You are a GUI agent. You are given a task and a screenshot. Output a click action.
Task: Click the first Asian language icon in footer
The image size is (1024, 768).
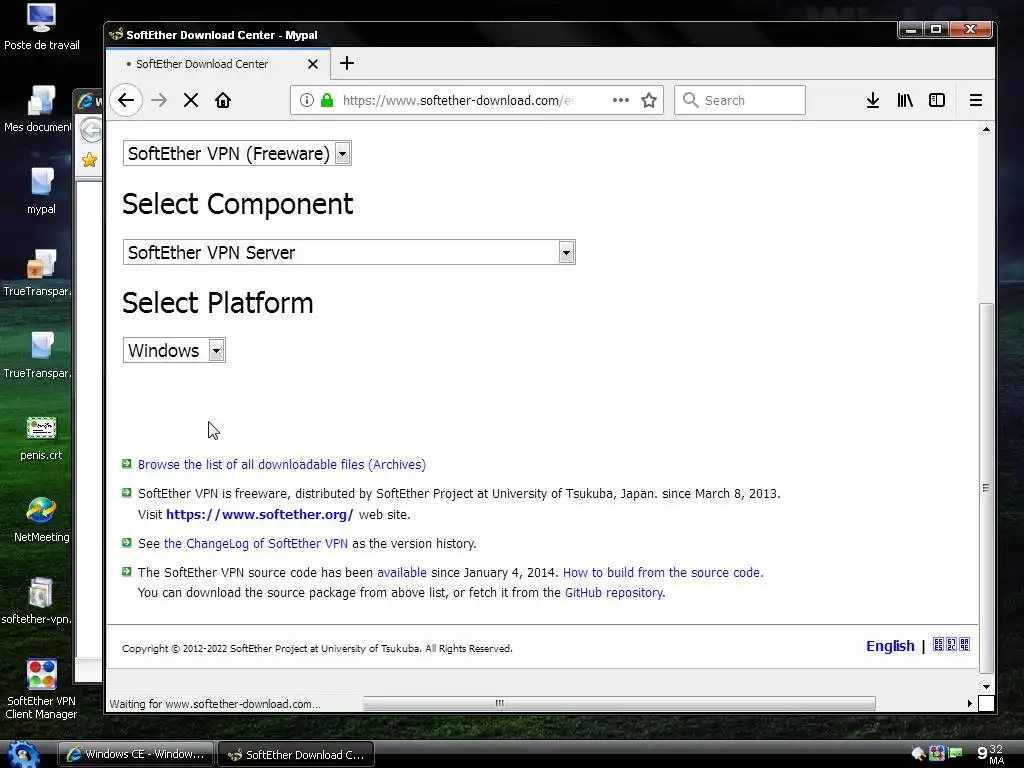tap(938, 645)
